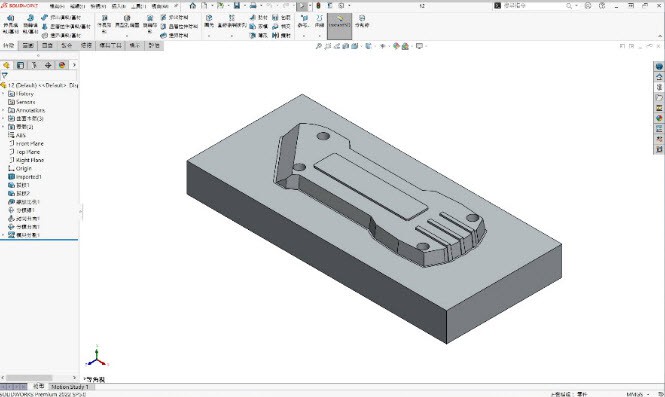The height and width of the screenshot is (397, 665).
Task: Switch to the ConfigurationManager panel tab
Action: click(34, 65)
